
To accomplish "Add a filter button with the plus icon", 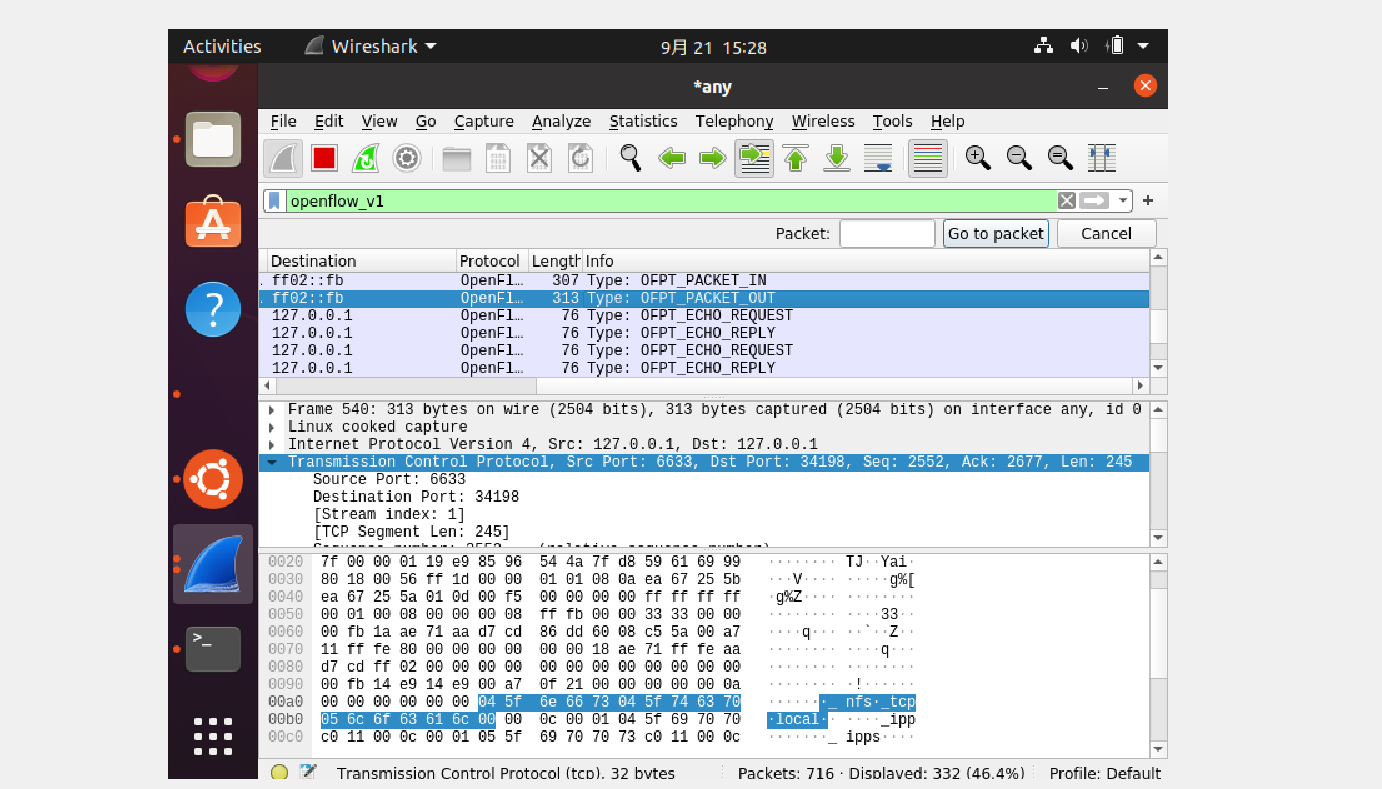I will tap(1148, 201).
